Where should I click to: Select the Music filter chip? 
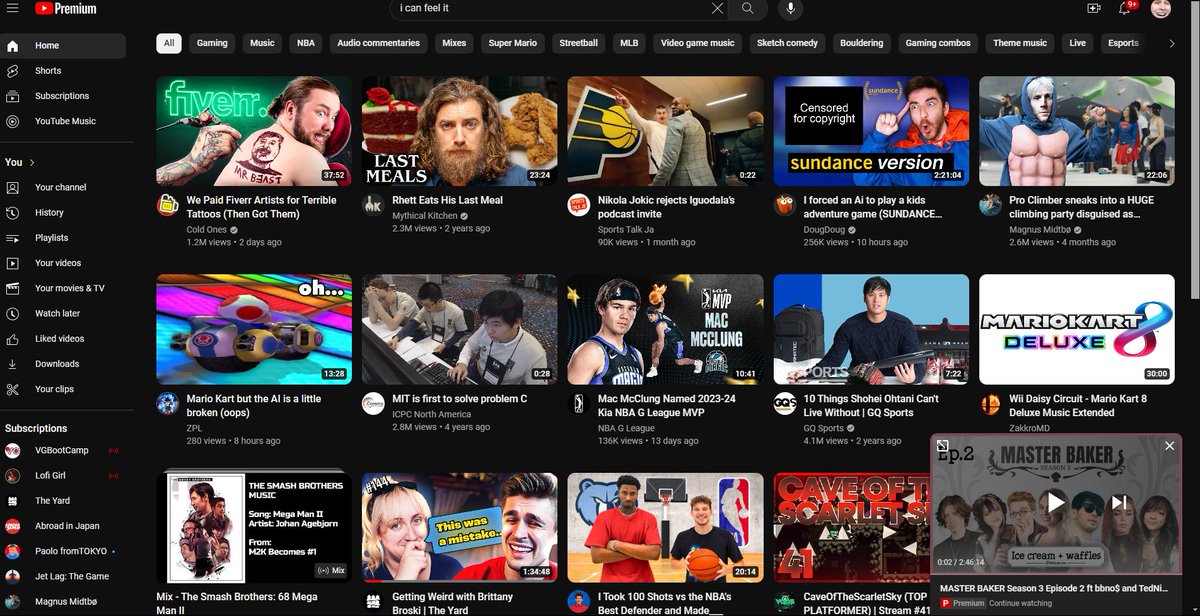[262, 43]
